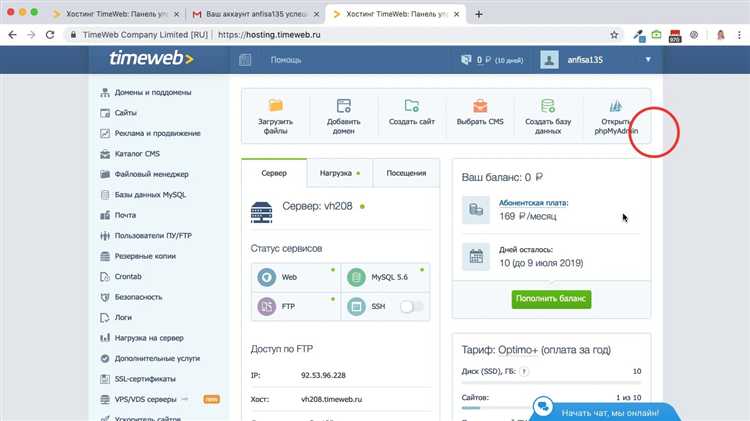This screenshot has height=421, width=750.
Task: Click the 0 ₽ balance in header
Action: [484, 60]
